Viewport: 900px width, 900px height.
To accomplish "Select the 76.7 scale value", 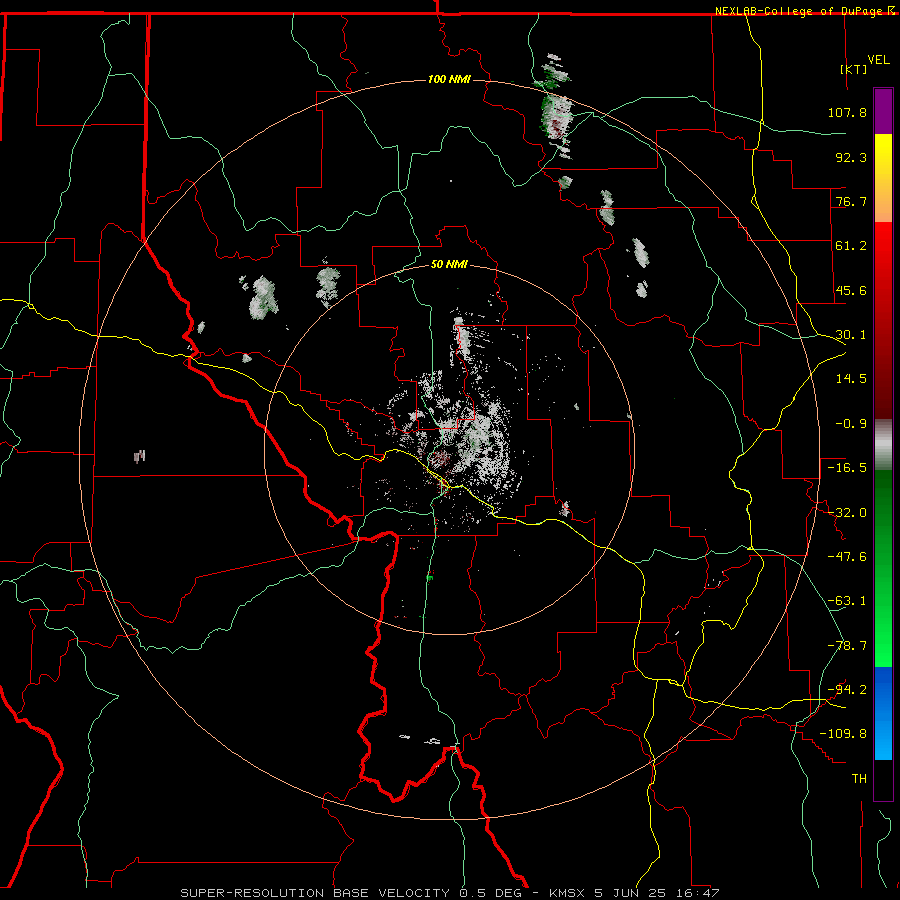I will click(851, 201).
